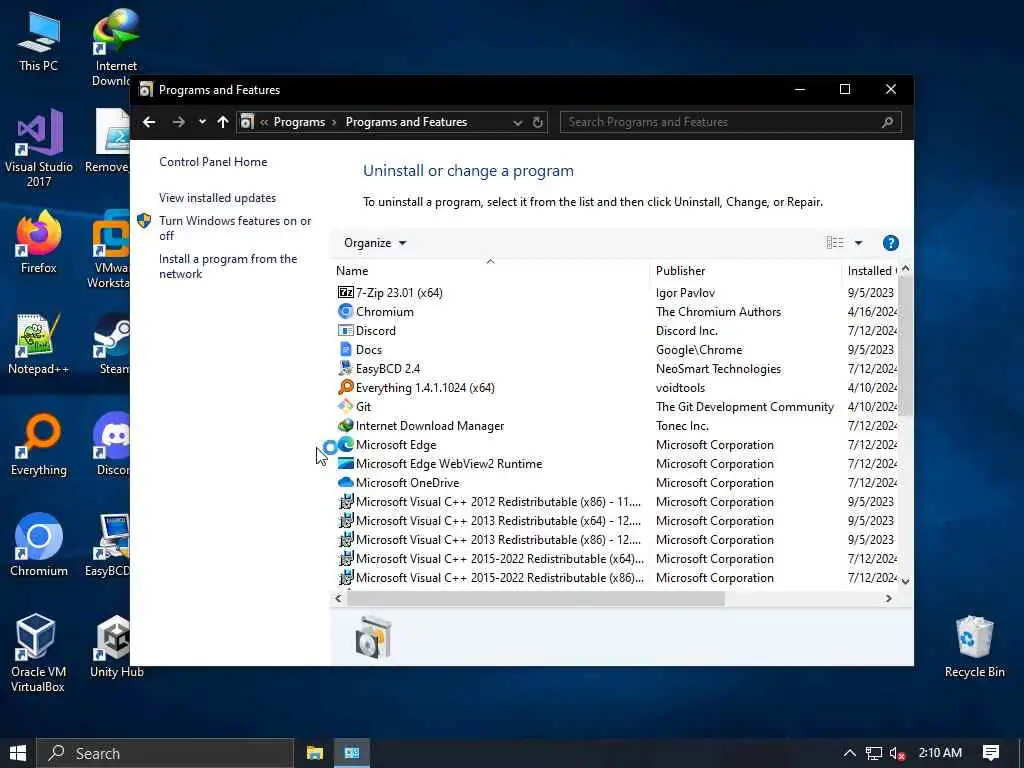
Task: Click the 2:10 AM taskbar clock
Action: point(940,753)
